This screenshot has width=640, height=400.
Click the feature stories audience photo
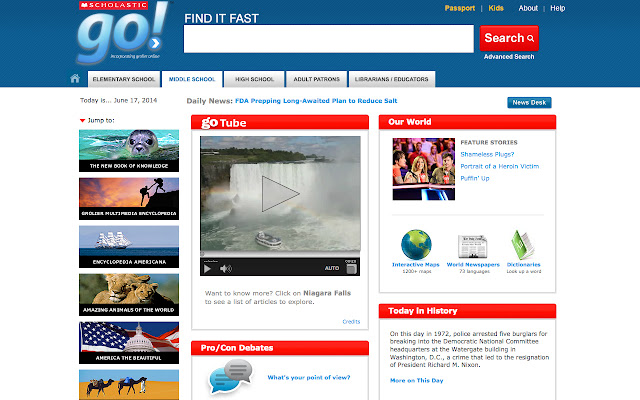[x=424, y=169]
